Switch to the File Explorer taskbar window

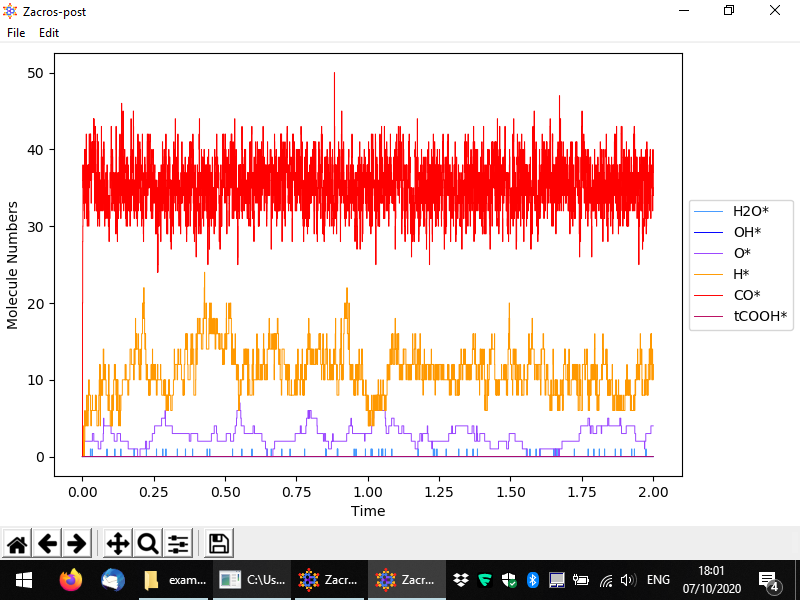(175, 580)
